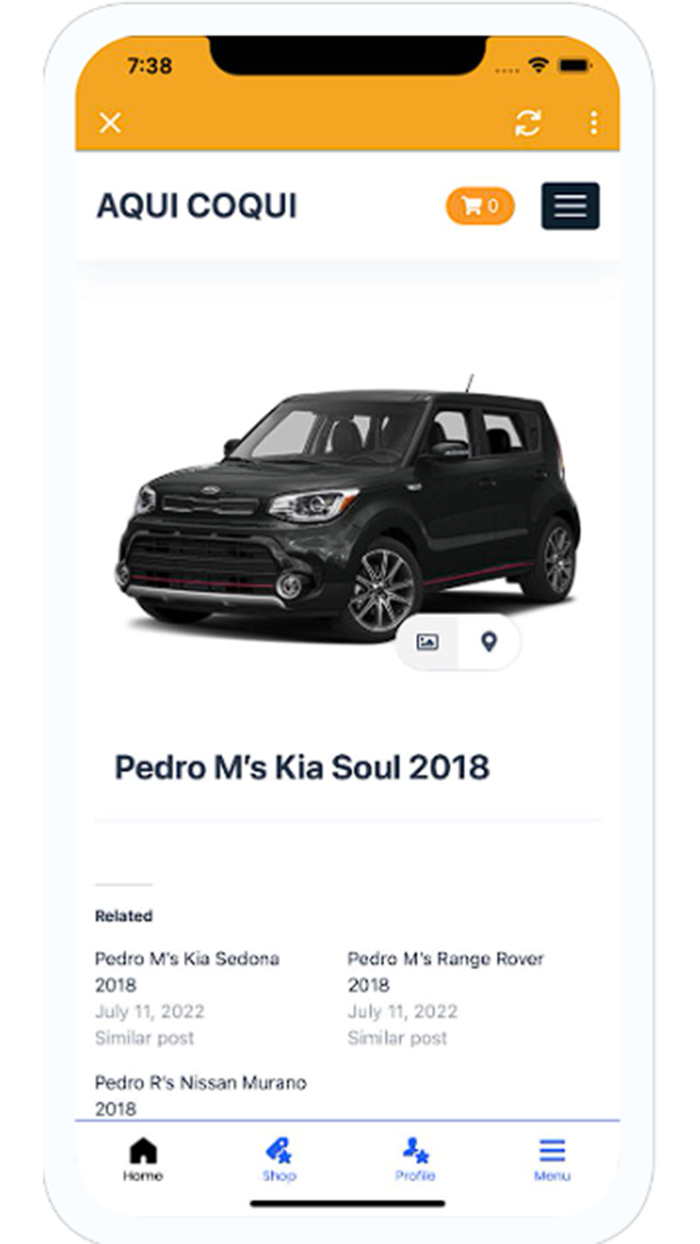Tap the Home icon in bottom navigation
This screenshot has height=1244, width=700.
pyautogui.click(x=142, y=1152)
